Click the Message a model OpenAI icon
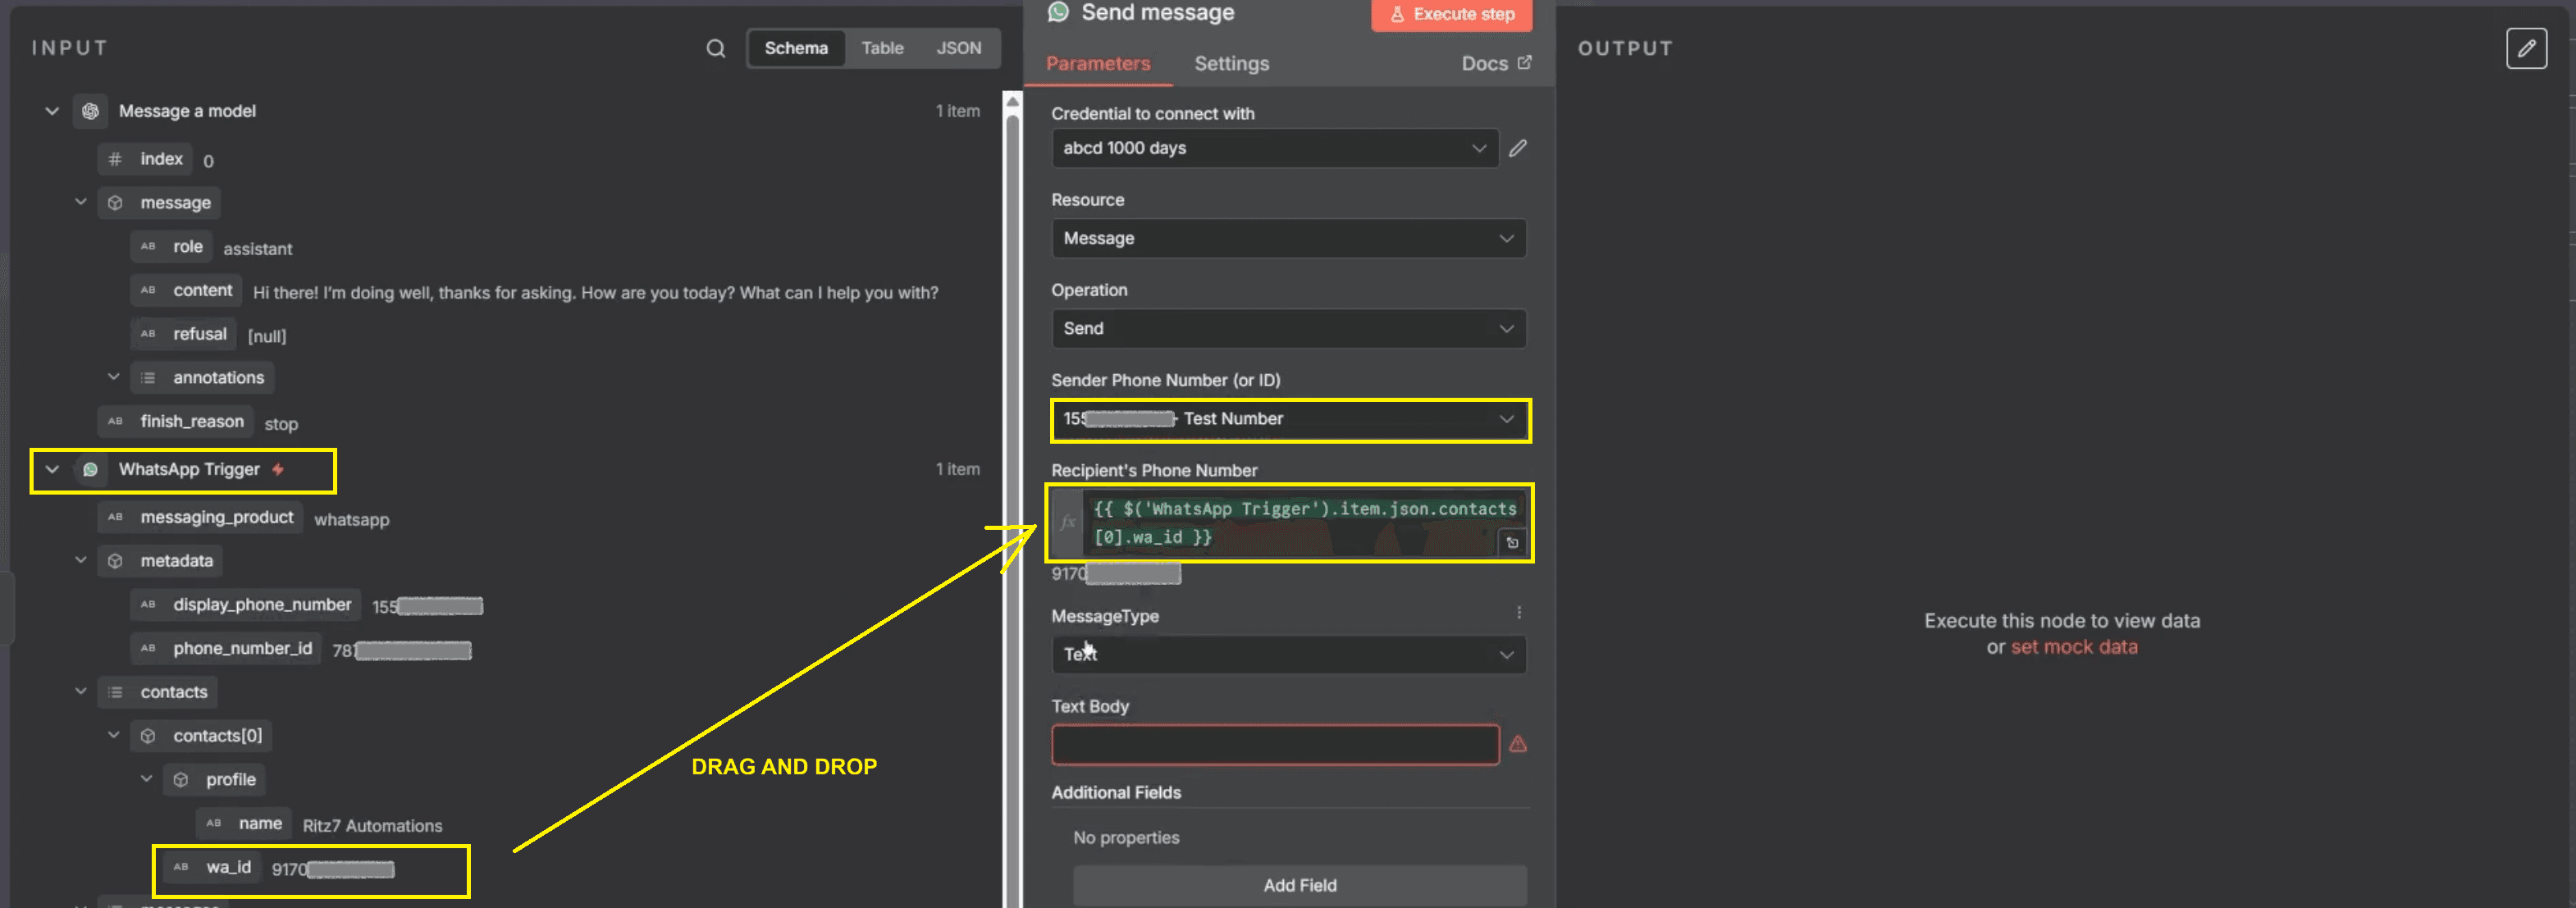2576x908 pixels. click(90, 111)
